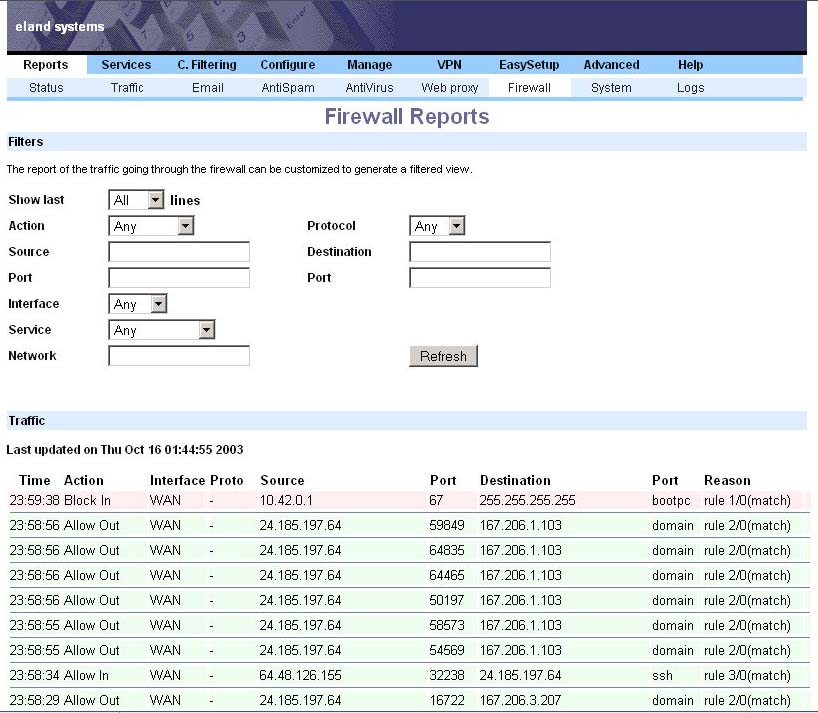This screenshot has height=713, width=818.
Task: Select source port 64465
Action: 447,575
